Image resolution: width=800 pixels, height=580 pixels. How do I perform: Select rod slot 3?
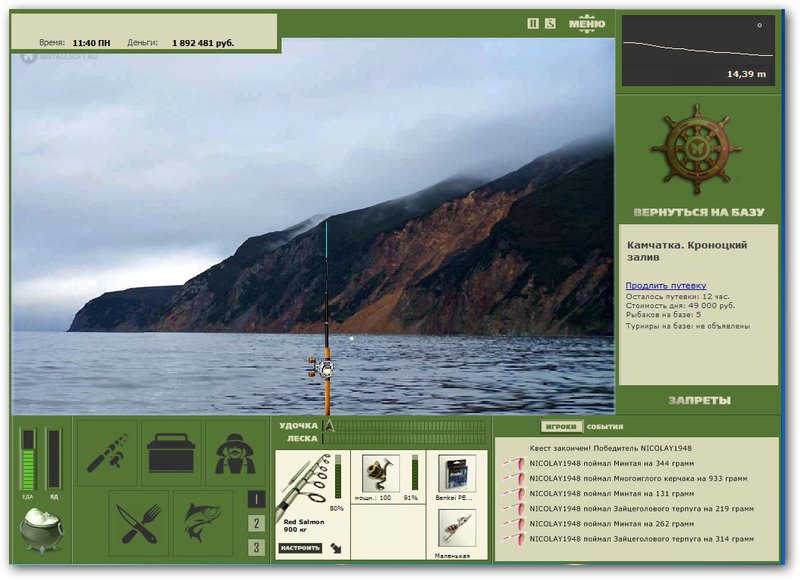pyautogui.click(x=256, y=547)
